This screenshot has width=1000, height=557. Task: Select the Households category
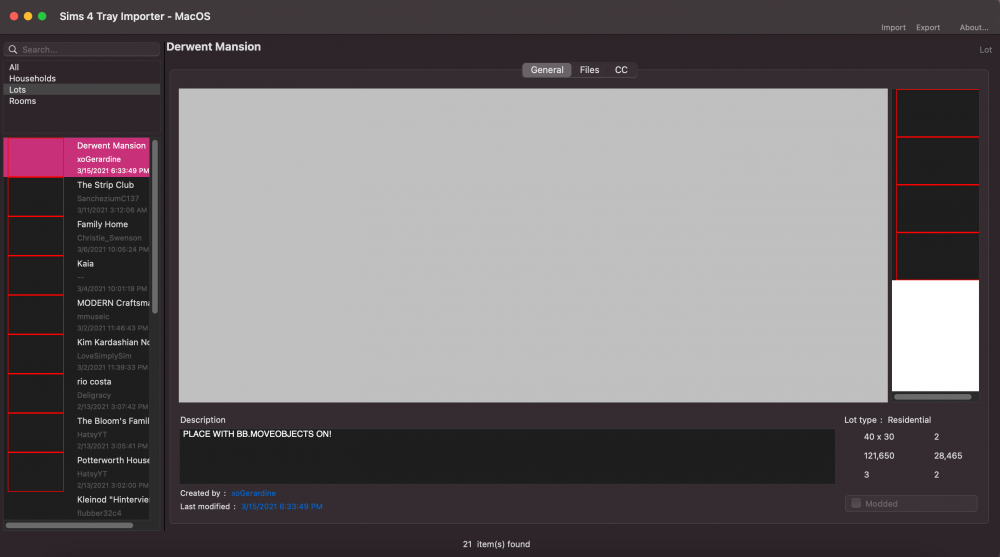tap(82, 78)
